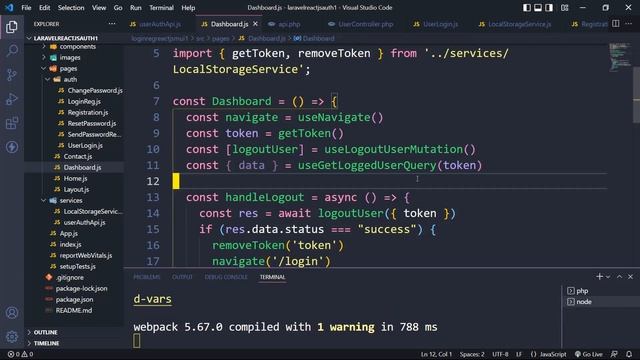Open the Thunder Client lightning icon

click(12, 147)
